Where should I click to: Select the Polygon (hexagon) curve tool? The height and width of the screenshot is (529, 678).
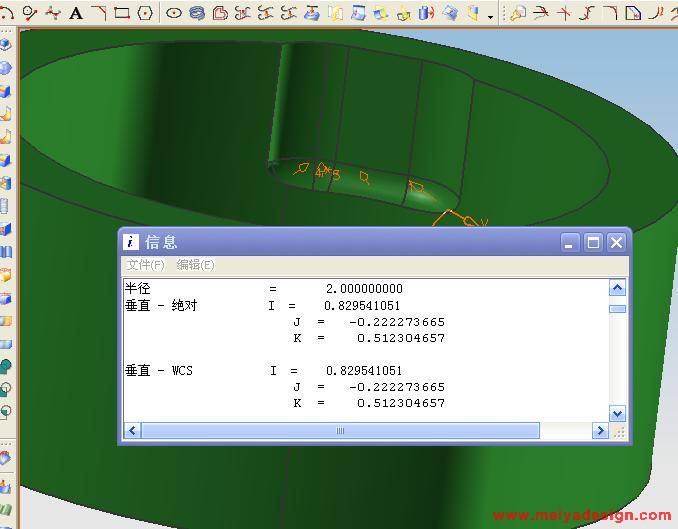pyautogui.click(x=145, y=13)
